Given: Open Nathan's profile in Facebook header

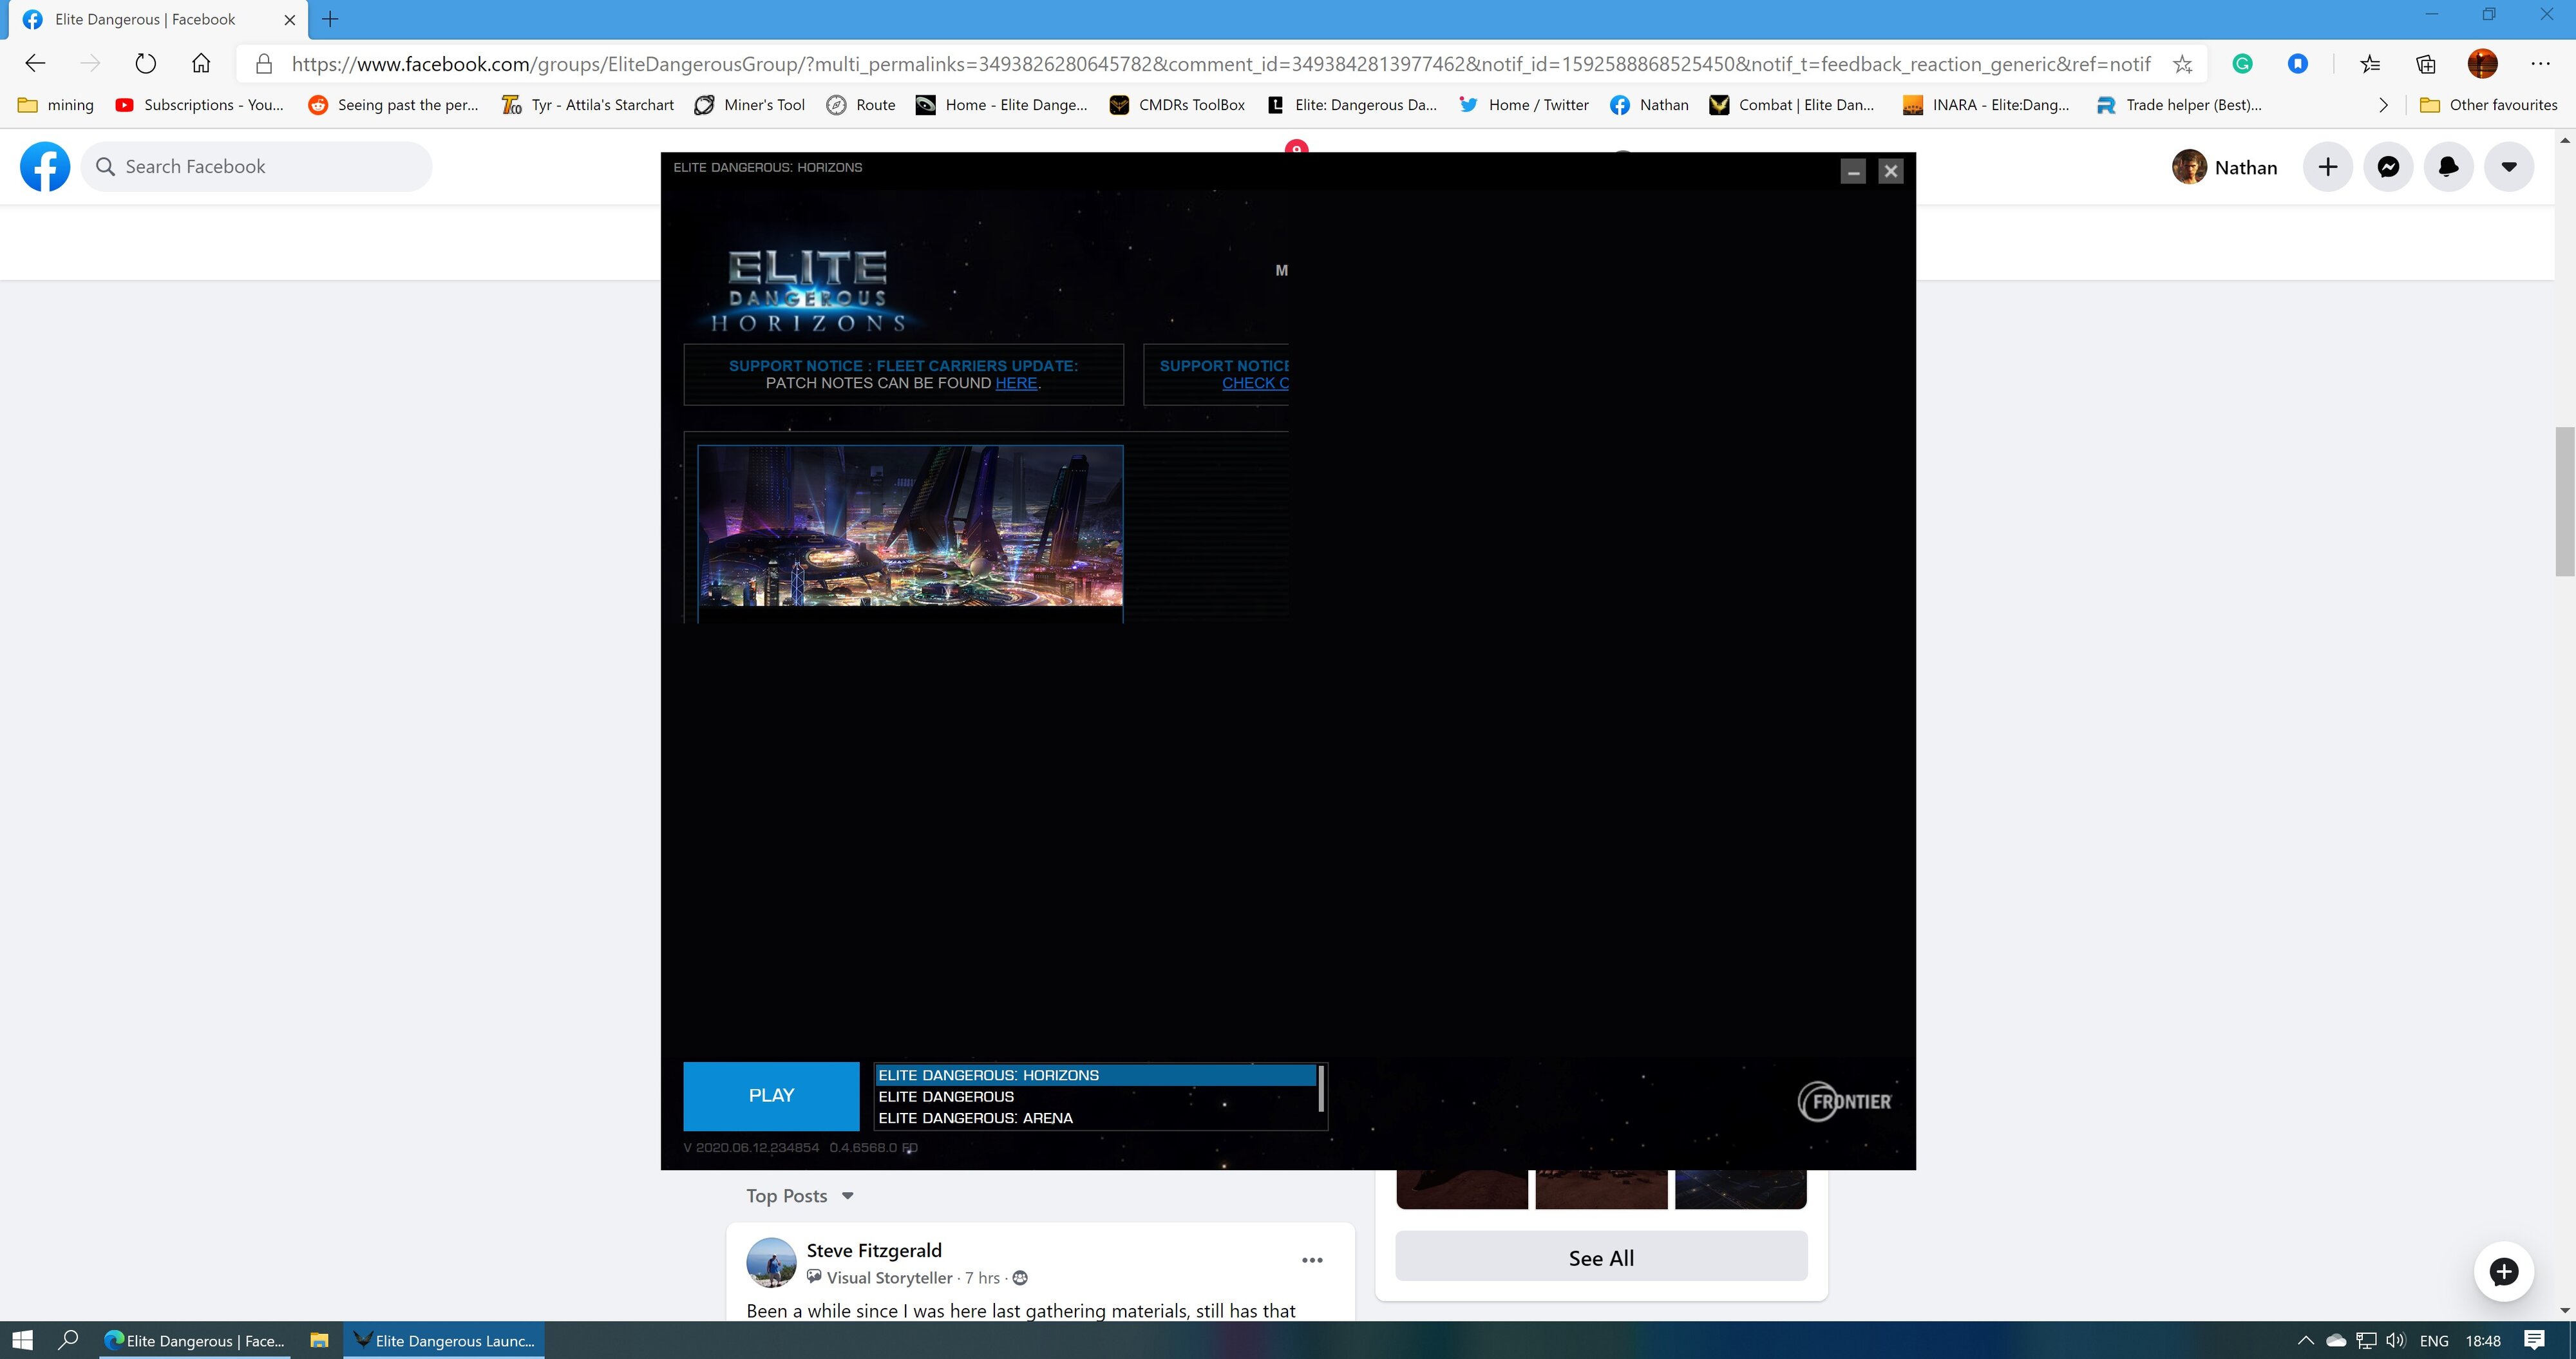Looking at the screenshot, I should (x=2225, y=167).
